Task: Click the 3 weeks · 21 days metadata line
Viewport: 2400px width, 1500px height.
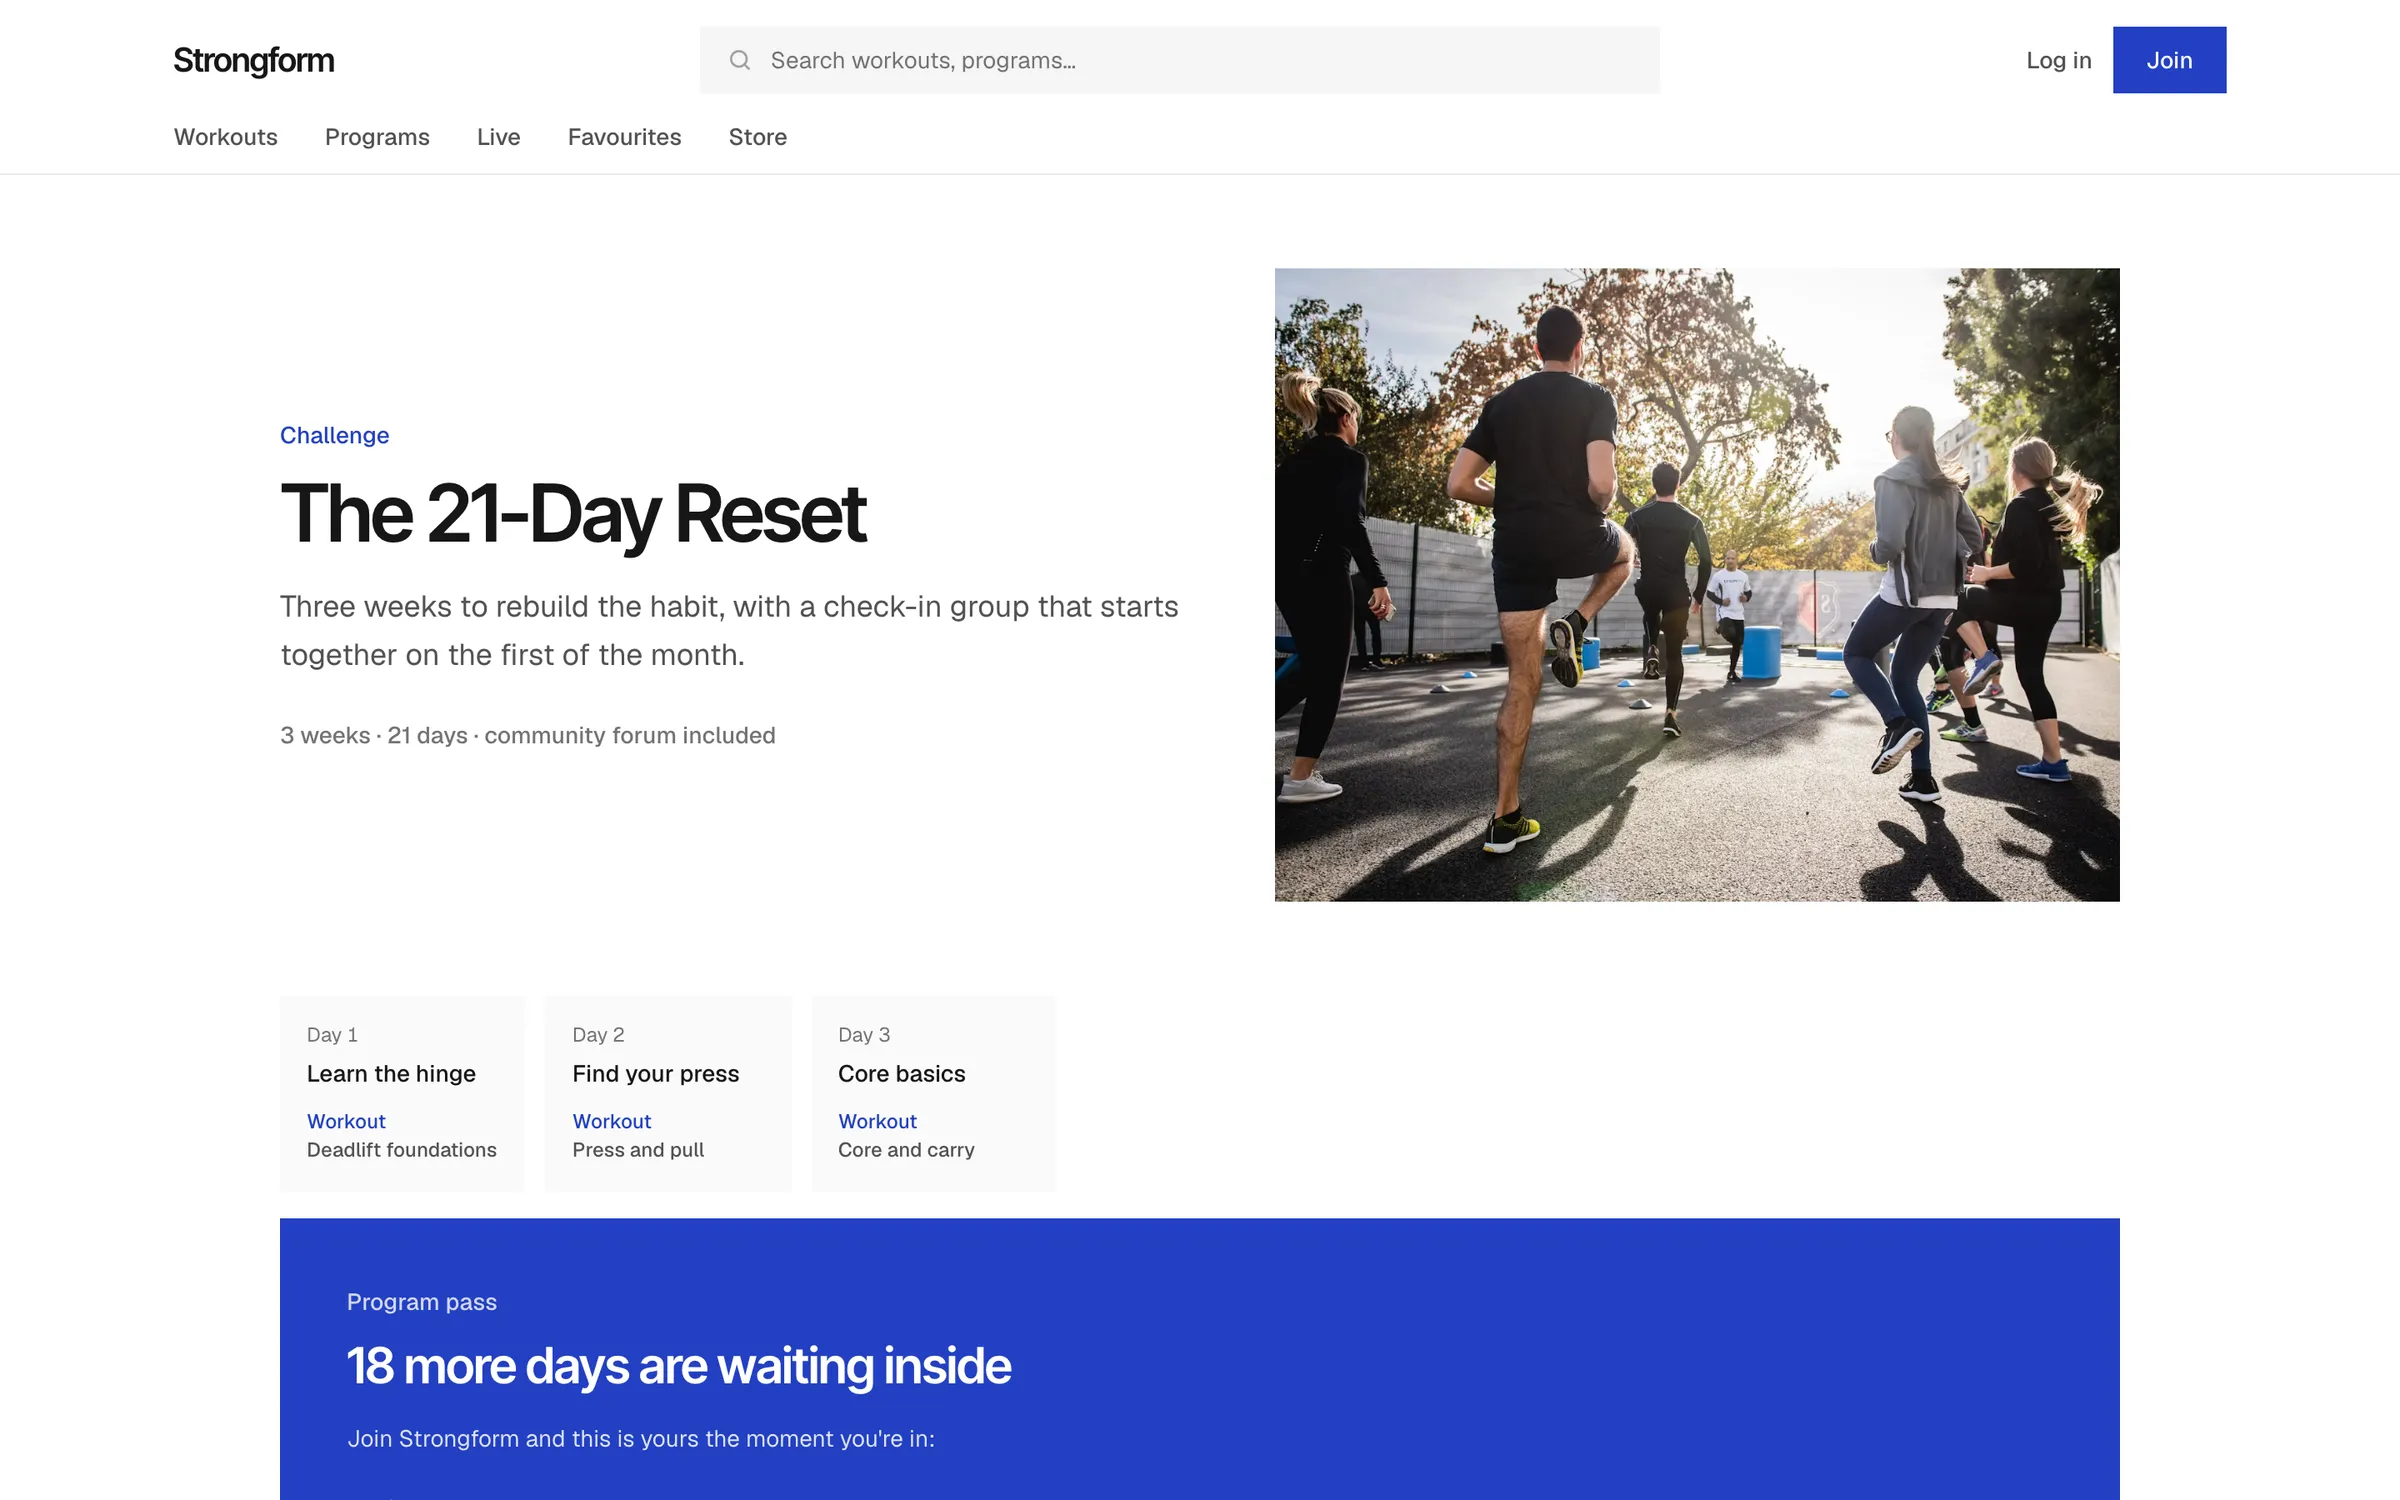Action: tap(528, 735)
